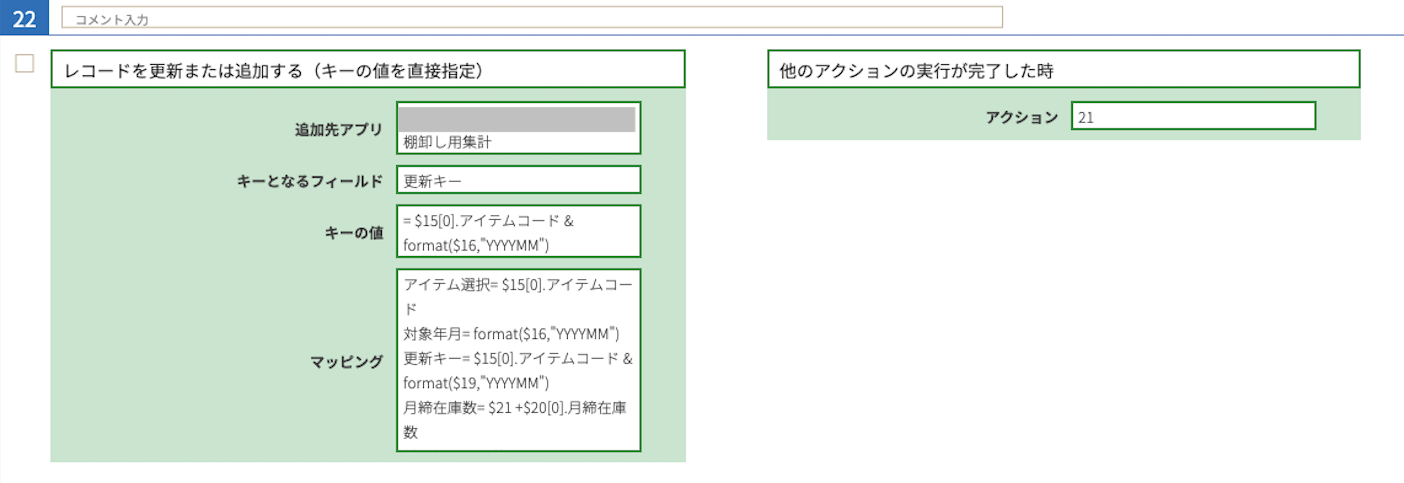
Task: Edit the 棚卸し用集計 target app value
Action: click(518, 143)
